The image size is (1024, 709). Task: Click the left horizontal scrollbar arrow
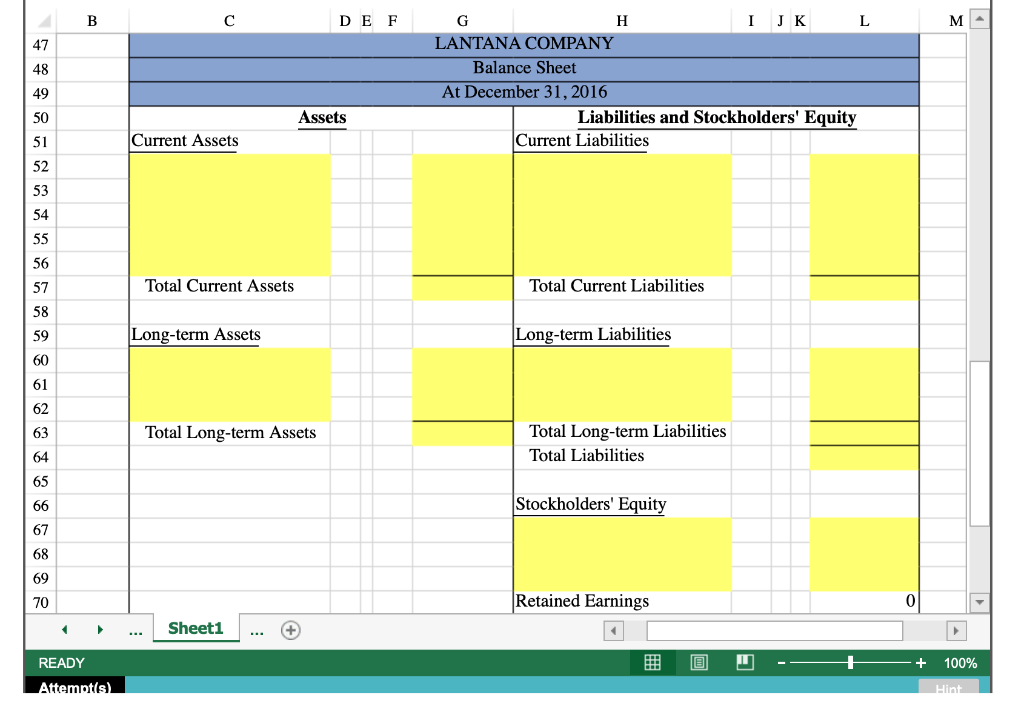coord(613,630)
